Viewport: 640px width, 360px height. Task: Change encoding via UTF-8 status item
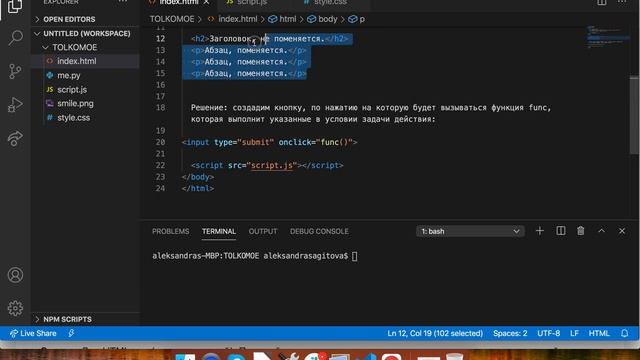549,333
